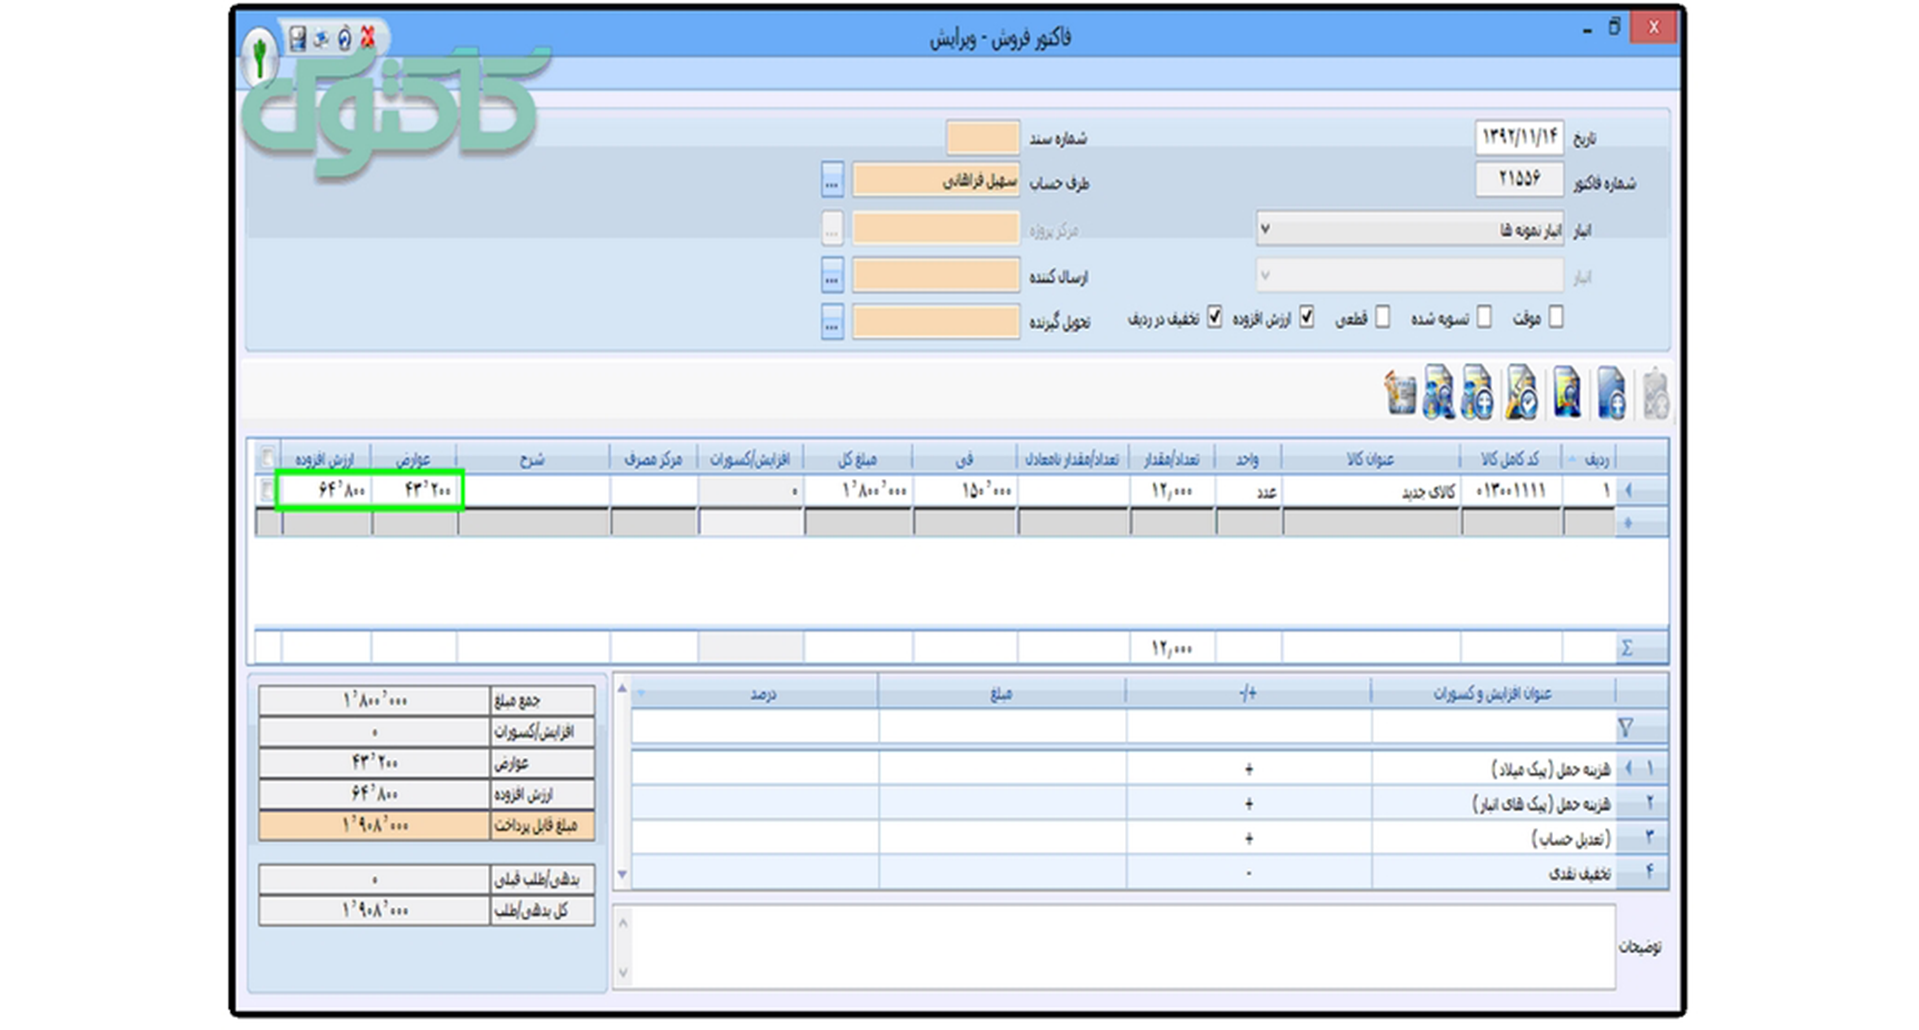Click the ... button next to تحویل گیرنده

[x=831, y=320]
